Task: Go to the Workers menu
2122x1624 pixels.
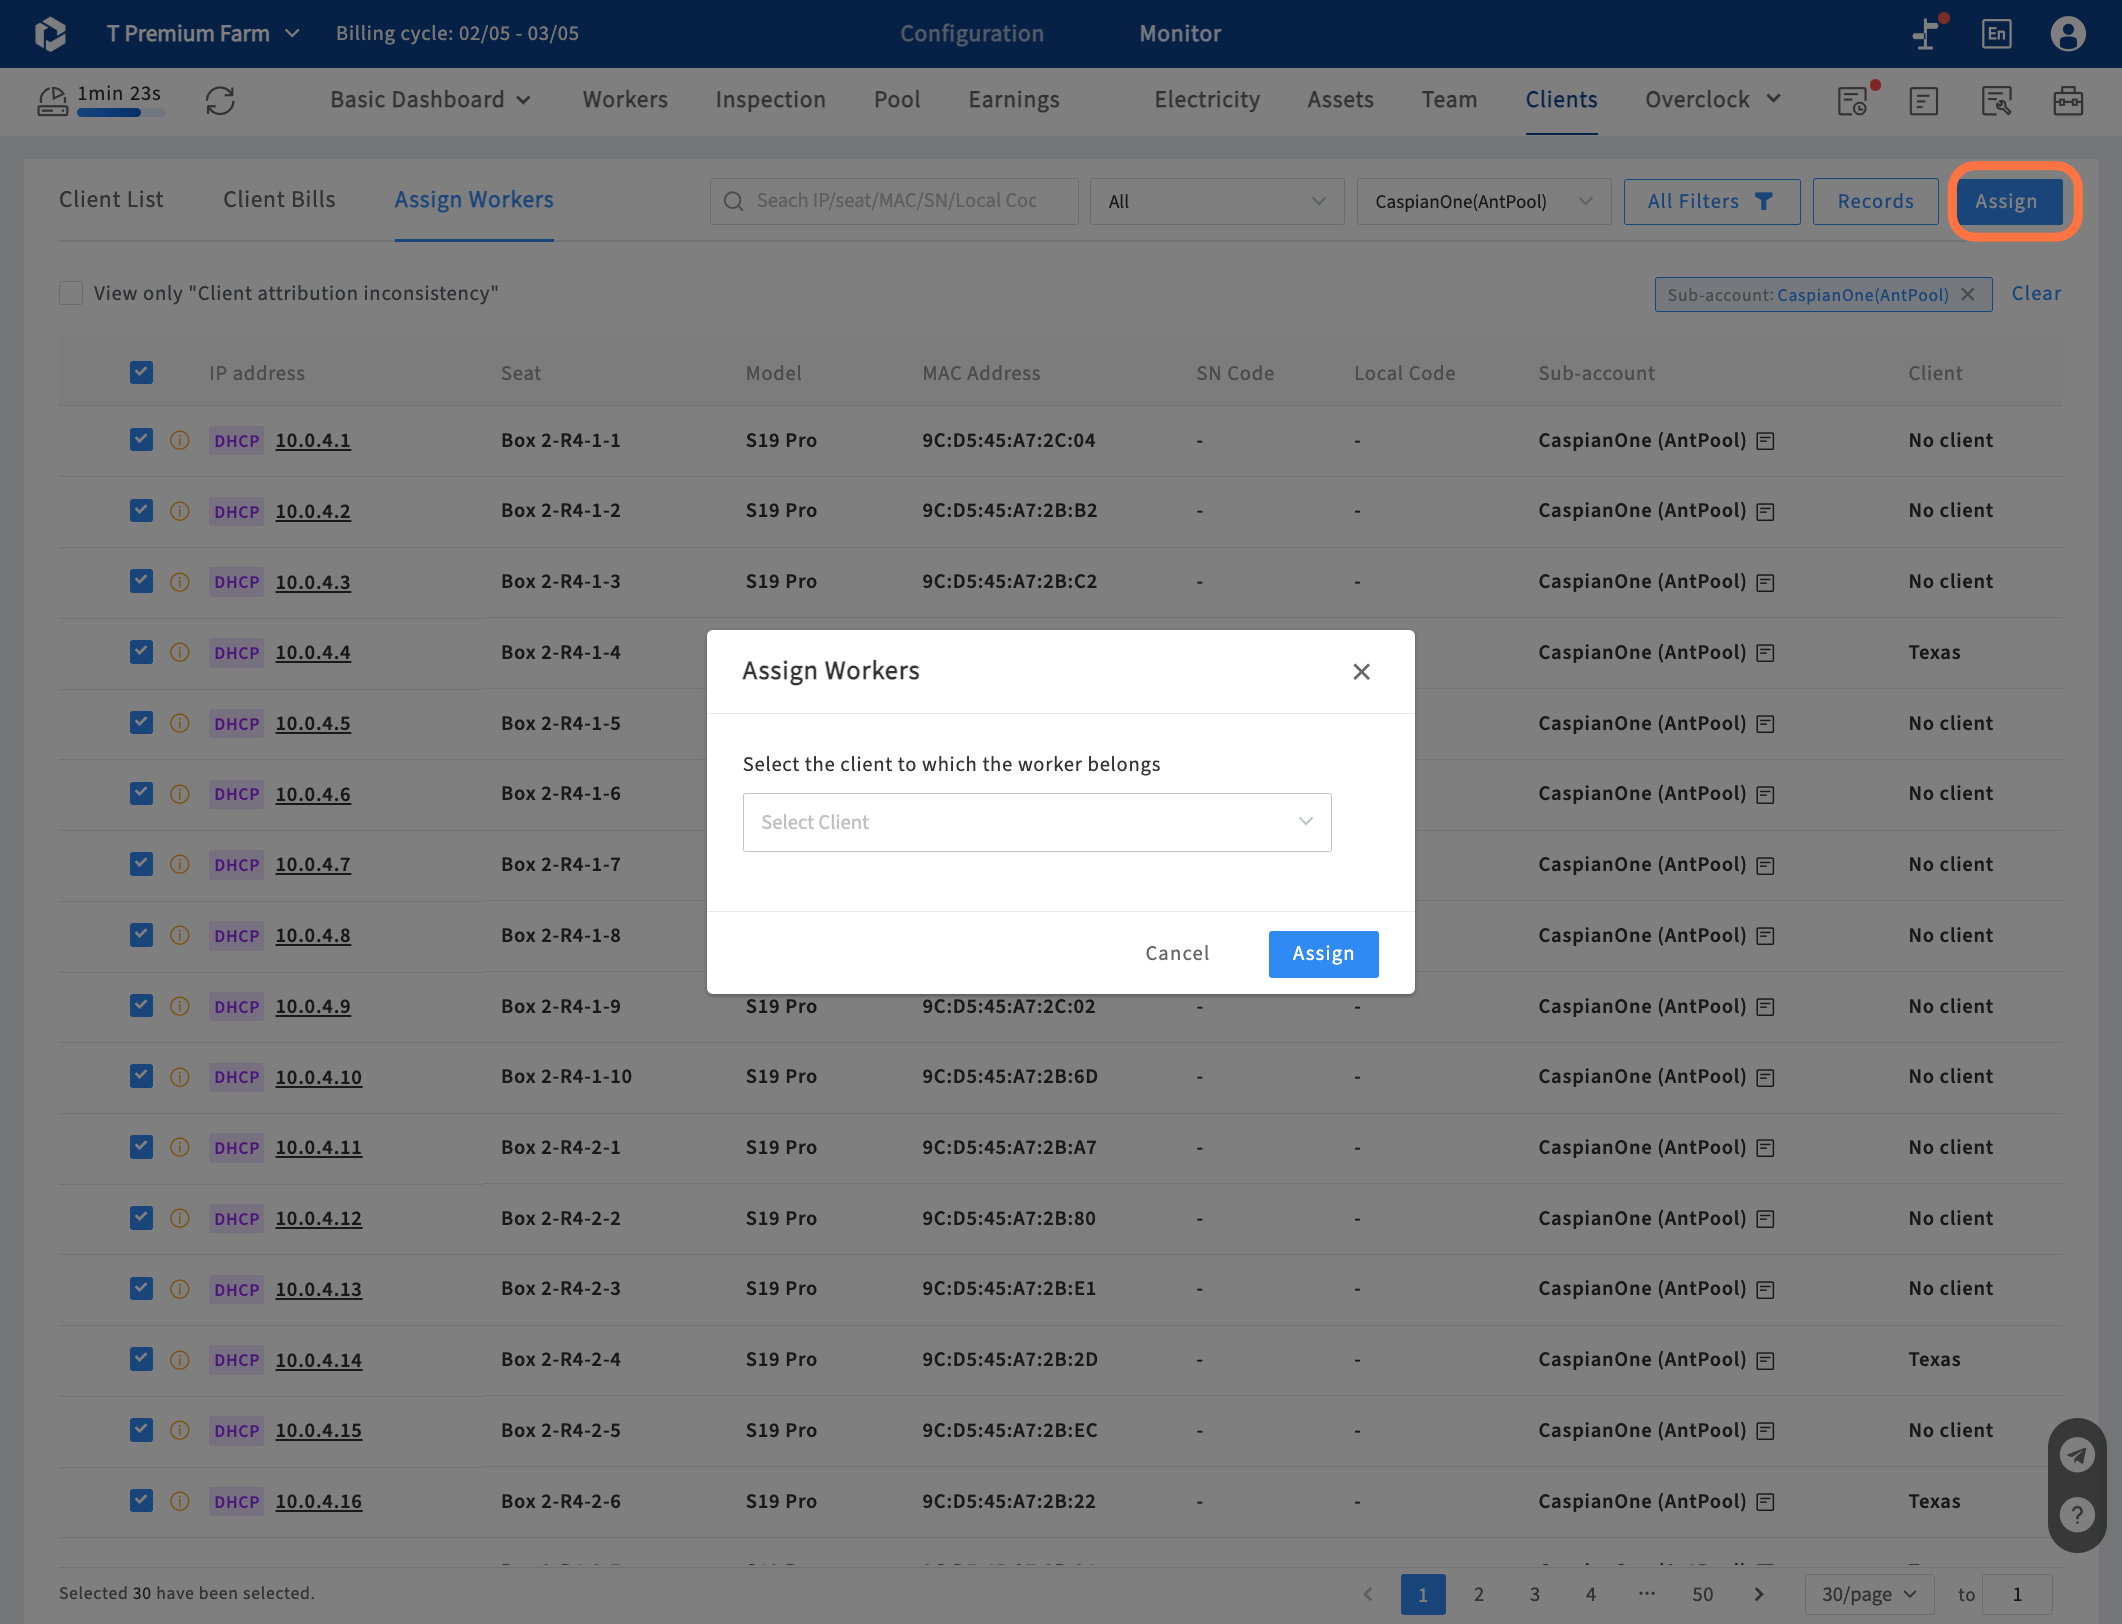Action: click(x=625, y=99)
